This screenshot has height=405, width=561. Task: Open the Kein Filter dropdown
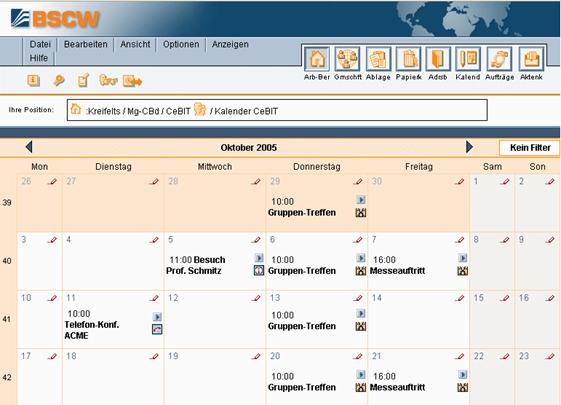click(x=530, y=147)
